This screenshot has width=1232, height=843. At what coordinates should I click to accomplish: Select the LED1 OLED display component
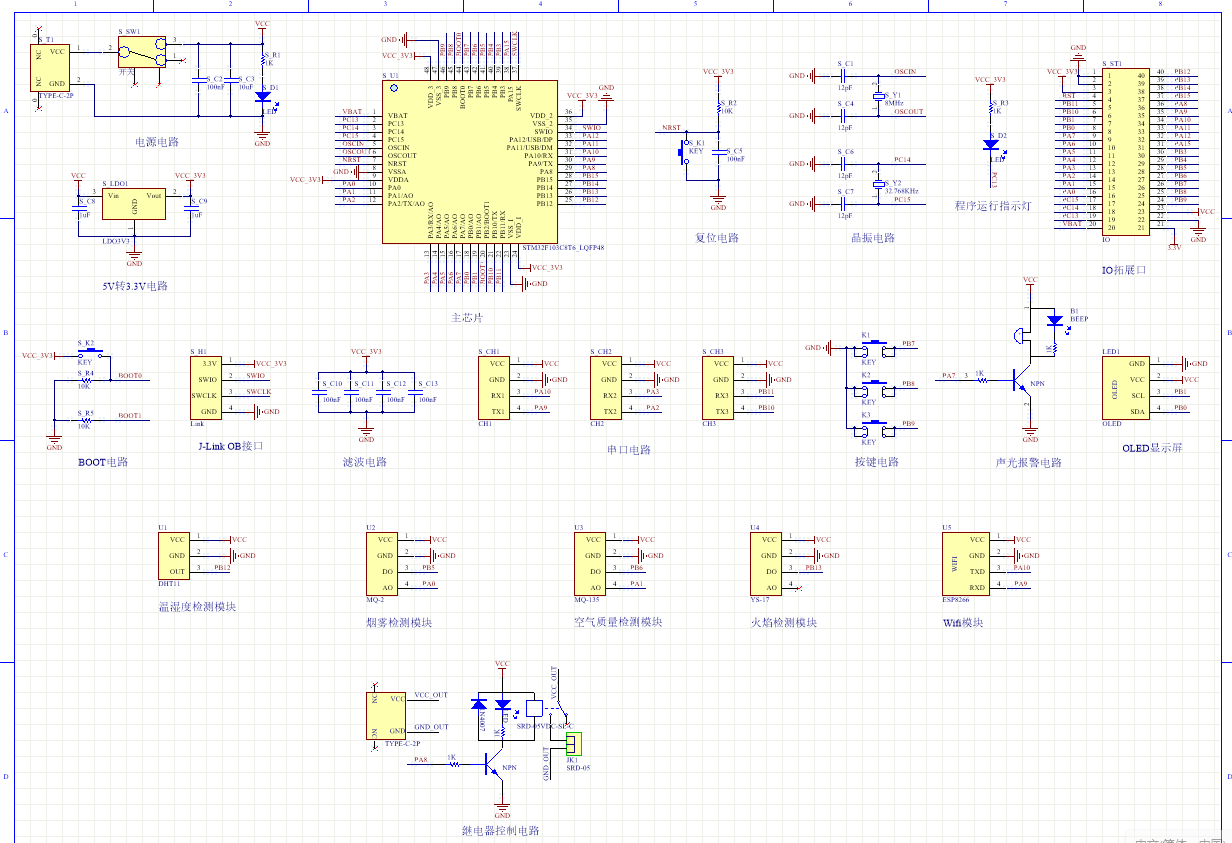pos(1124,388)
